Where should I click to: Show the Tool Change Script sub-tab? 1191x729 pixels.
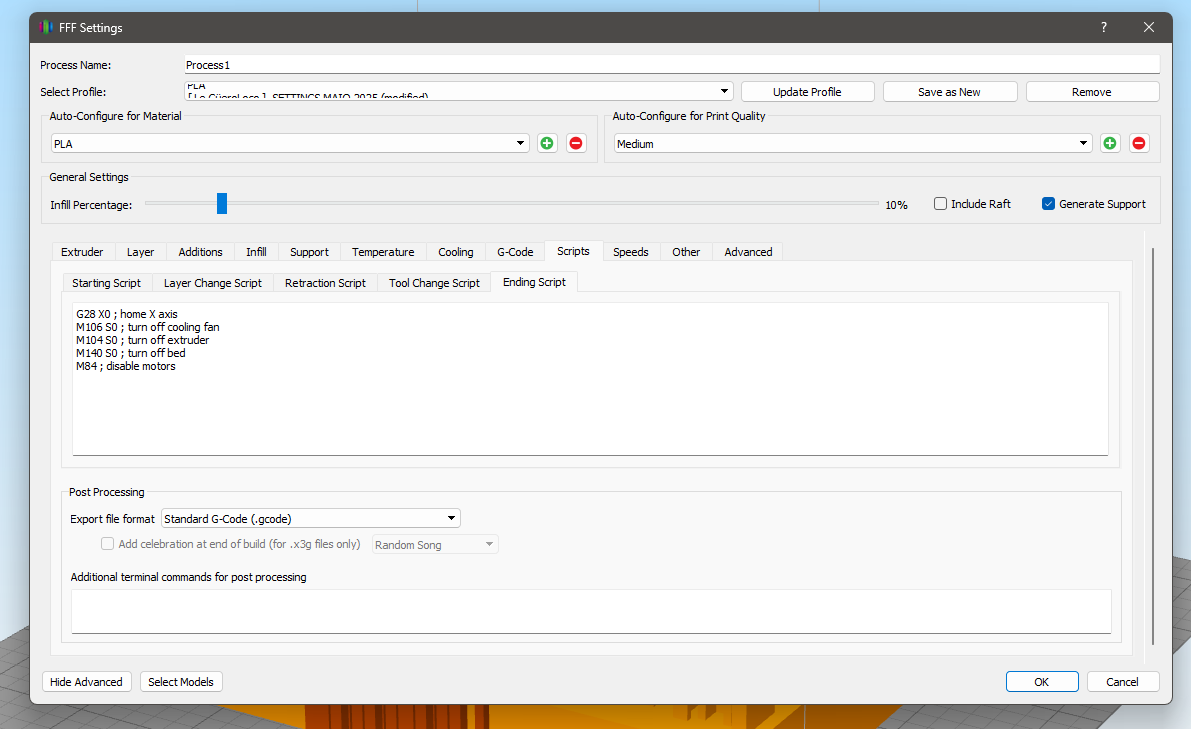434,282
